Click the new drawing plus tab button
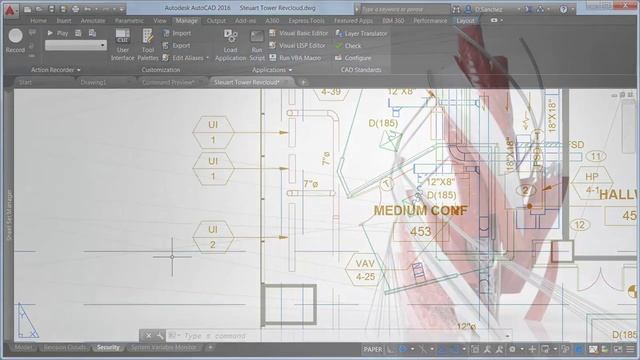This screenshot has height=360, width=640. 303,82
